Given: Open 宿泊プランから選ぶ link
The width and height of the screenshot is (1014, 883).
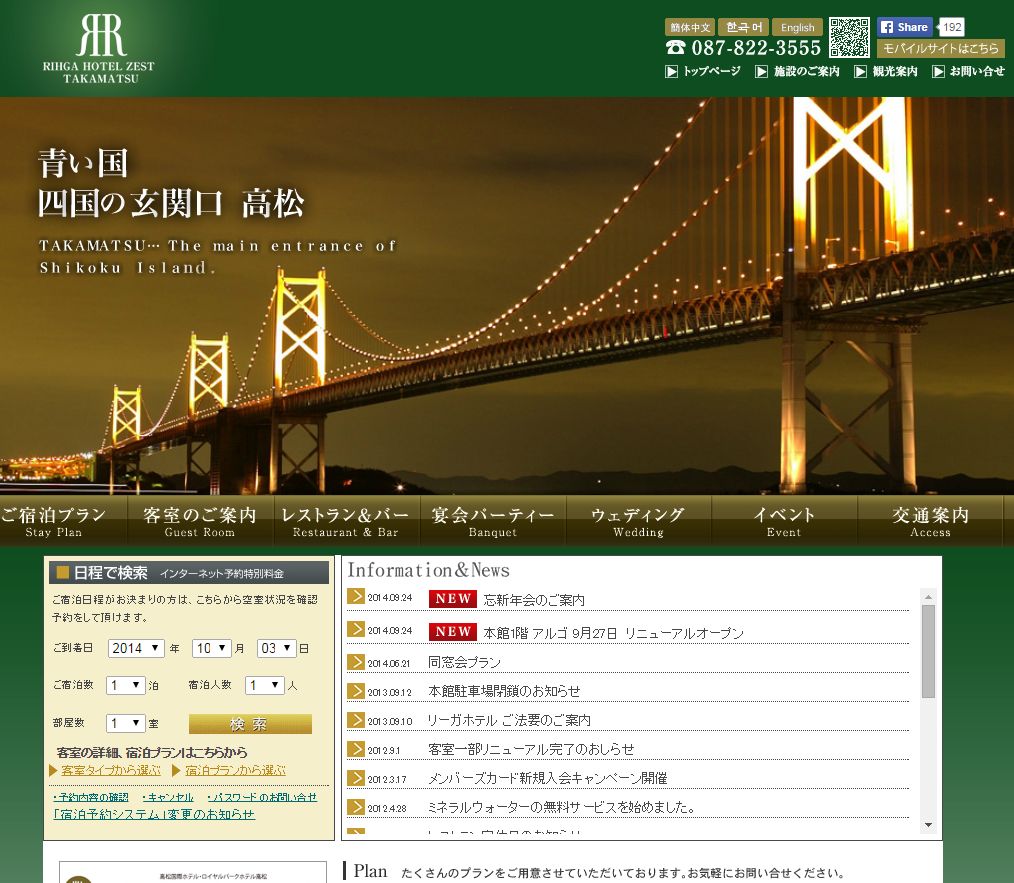Looking at the screenshot, I should [235, 770].
